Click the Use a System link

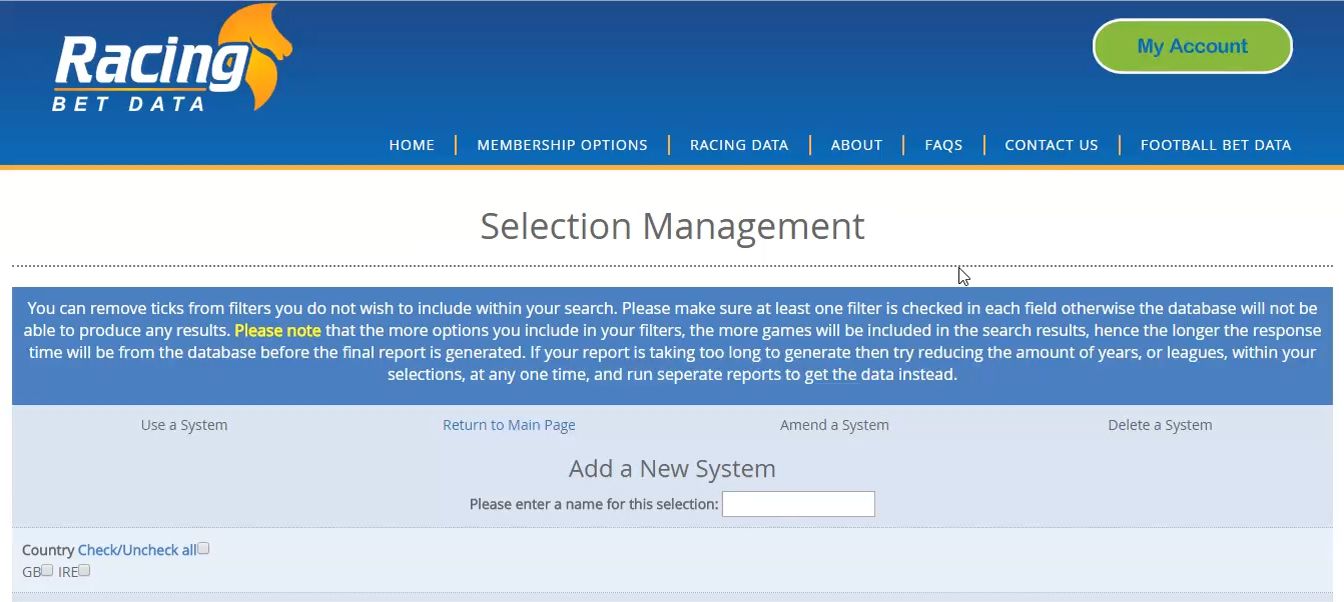coord(184,425)
